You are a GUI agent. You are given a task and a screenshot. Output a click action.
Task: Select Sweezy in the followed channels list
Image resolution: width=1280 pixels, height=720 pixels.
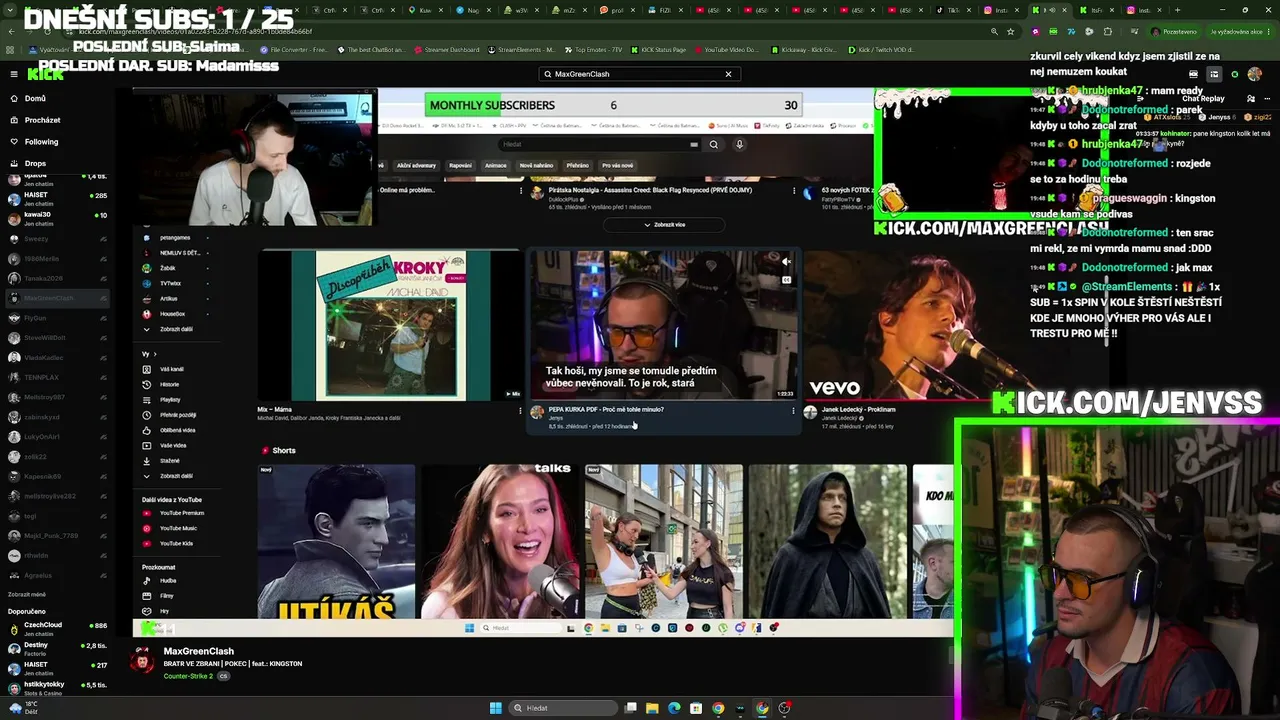pos(58,239)
